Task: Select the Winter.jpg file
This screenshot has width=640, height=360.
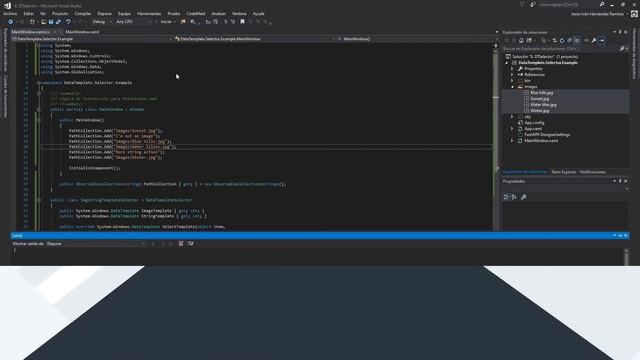Action: 539,111
